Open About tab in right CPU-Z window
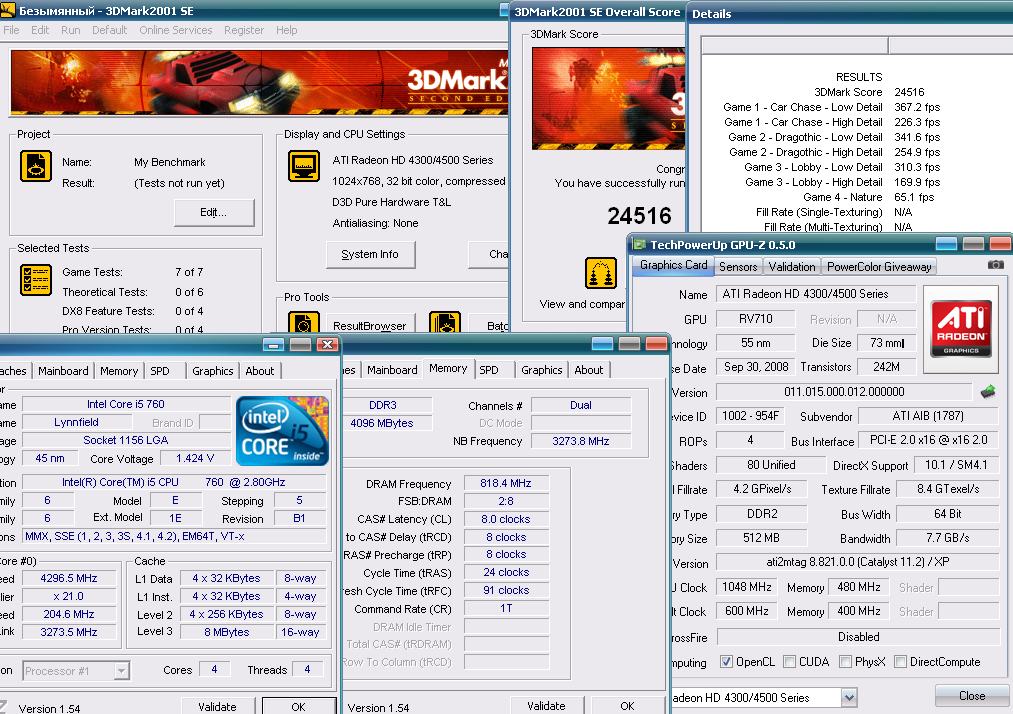 pos(589,370)
